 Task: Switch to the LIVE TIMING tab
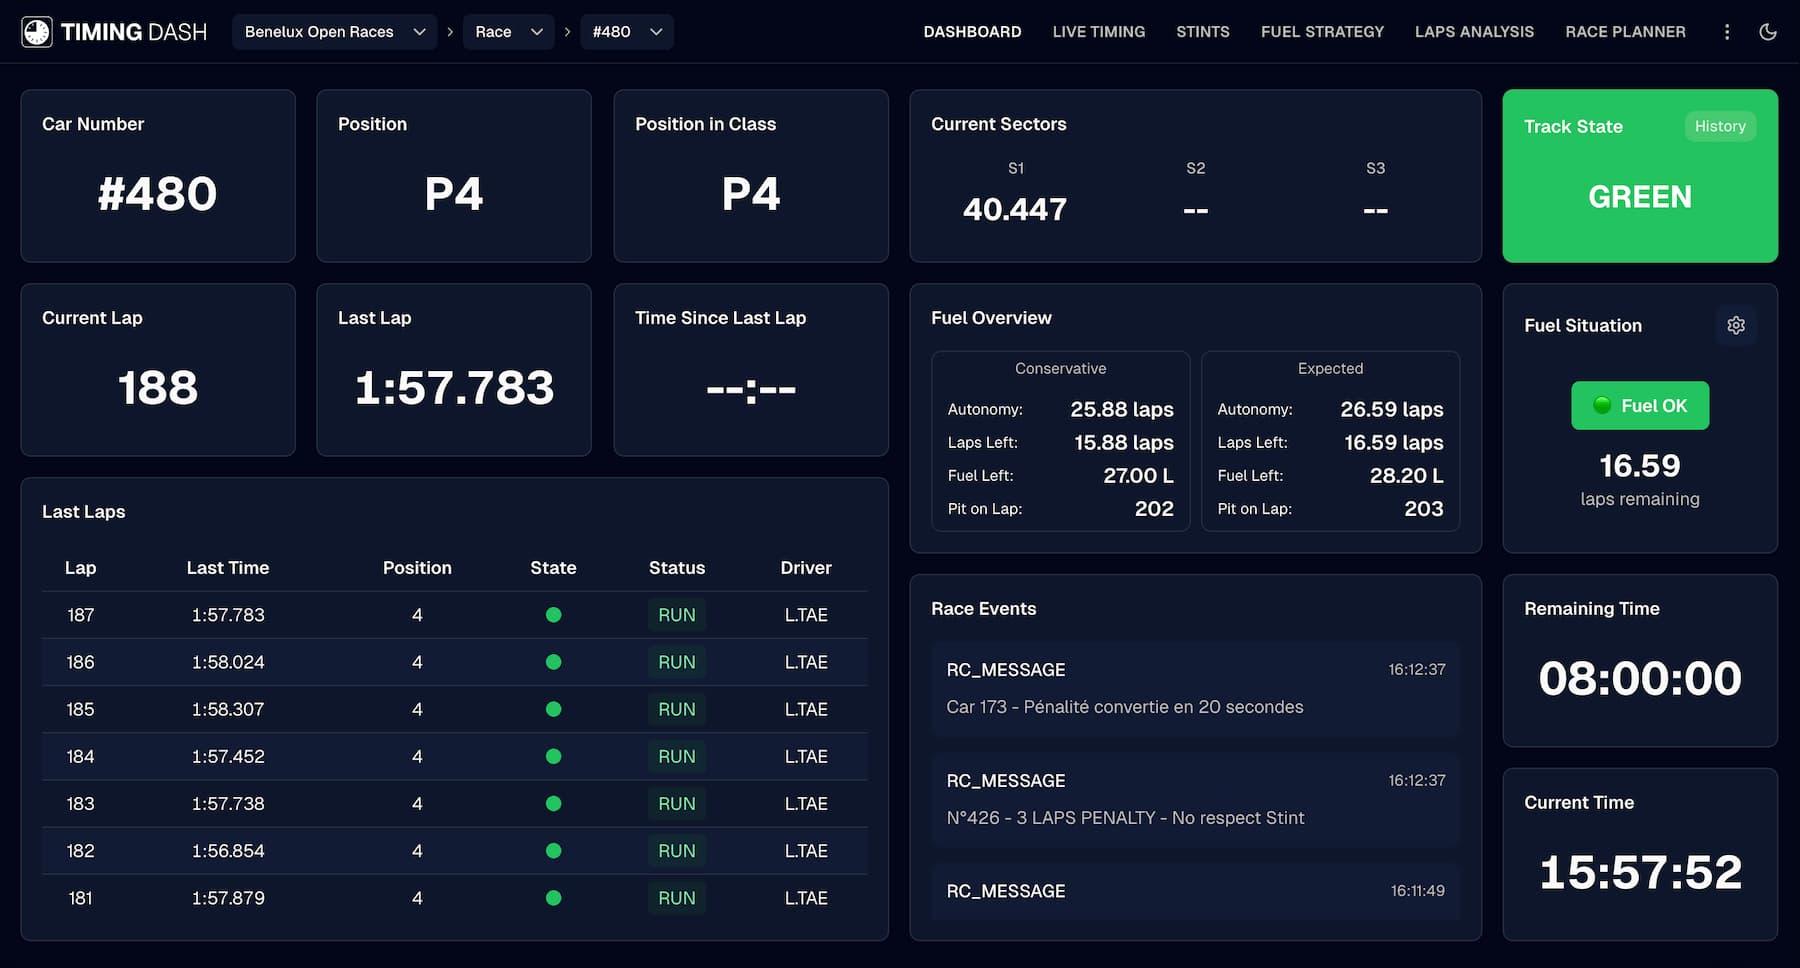[1098, 31]
